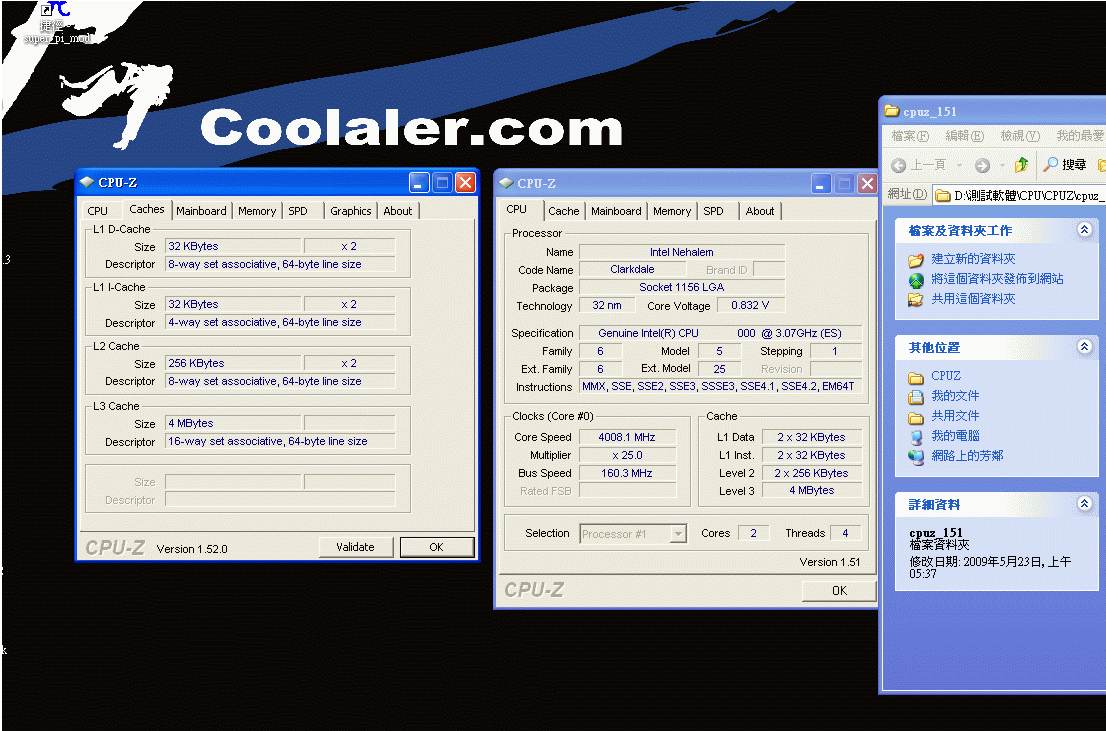Open Memory tab in CPU-Z 1.52

point(257,211)
